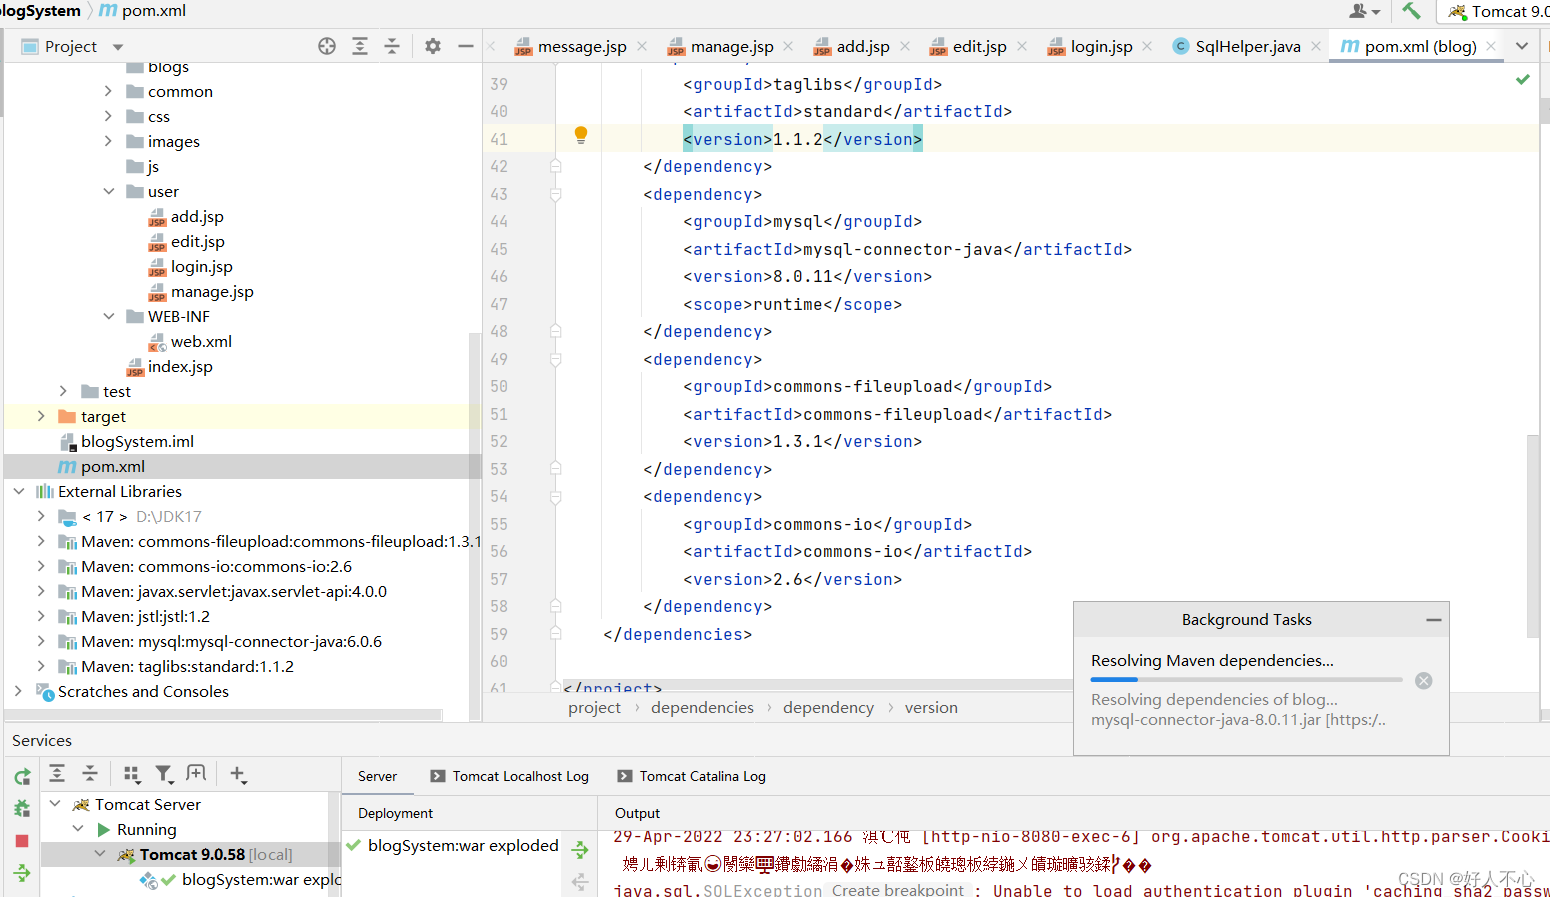The width and height of the screenshot is (1550, 897).
Task: Open the services filter funnel icon
Action: tap(165, 773)
